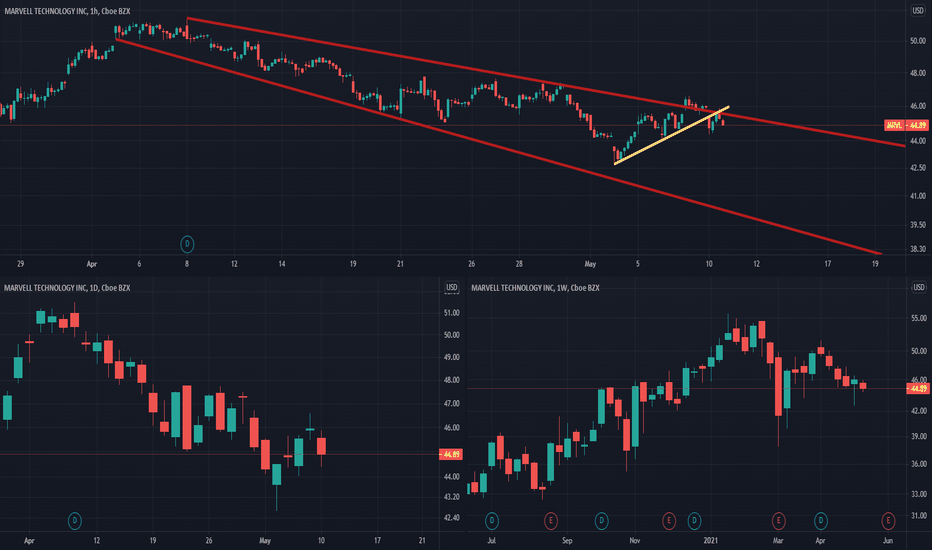
Task: Click the 28 date label on 1h time axis
Action: tap(519, 263)
